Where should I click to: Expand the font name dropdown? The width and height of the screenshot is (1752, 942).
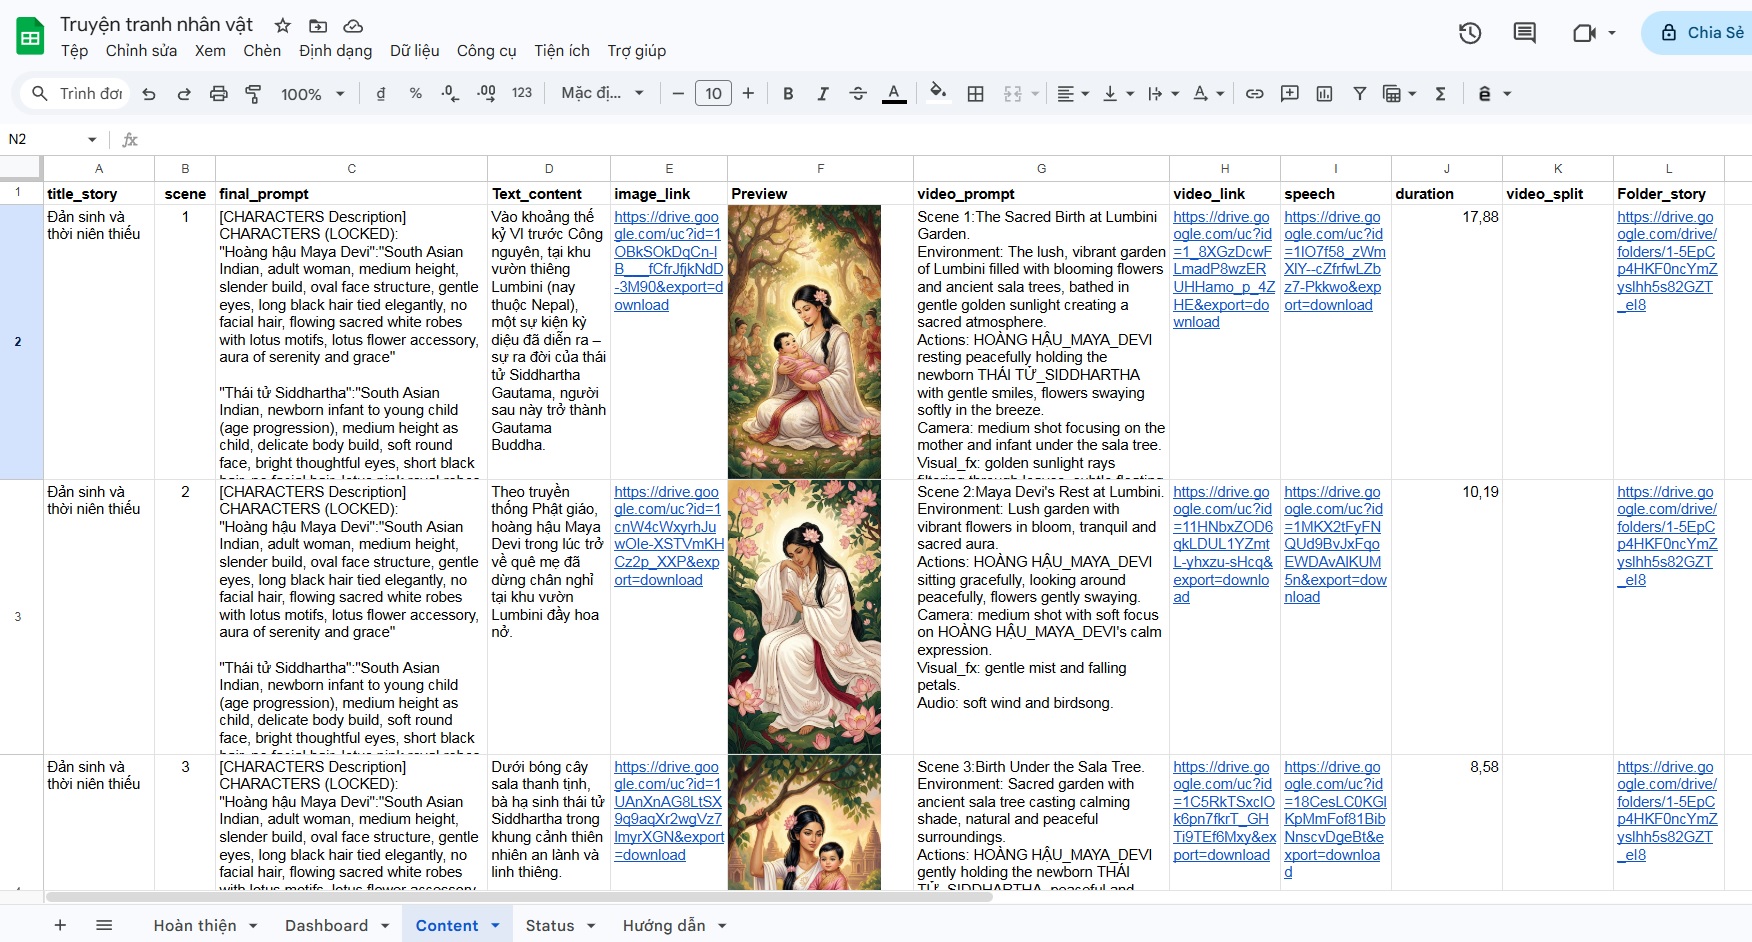pos(602,94)
